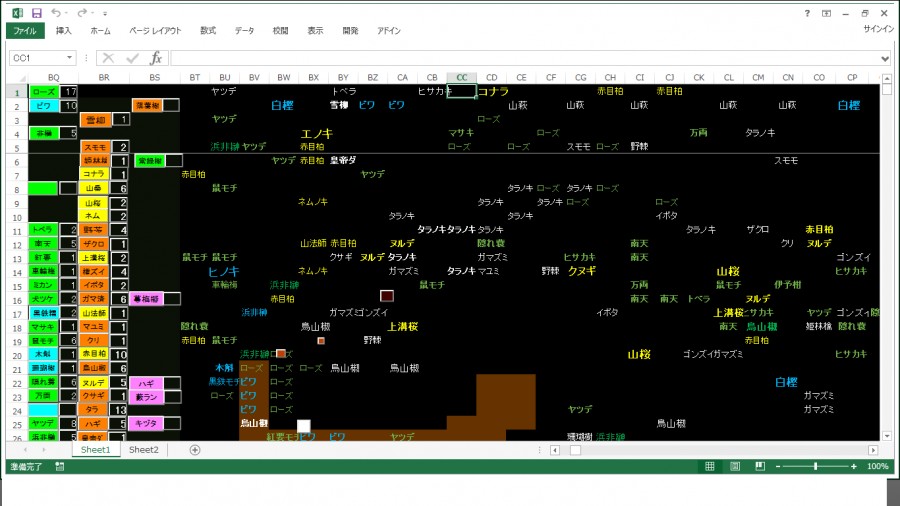Add a new sheet with plus button
Viewport: 900px width, 506px height.
(x=195, y=450)
